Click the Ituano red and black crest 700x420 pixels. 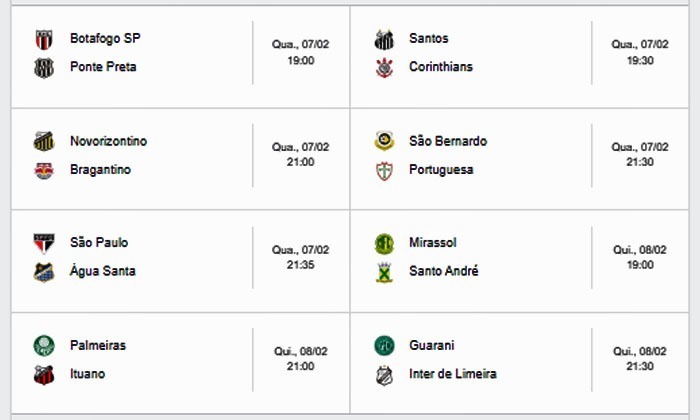point(44,374)
